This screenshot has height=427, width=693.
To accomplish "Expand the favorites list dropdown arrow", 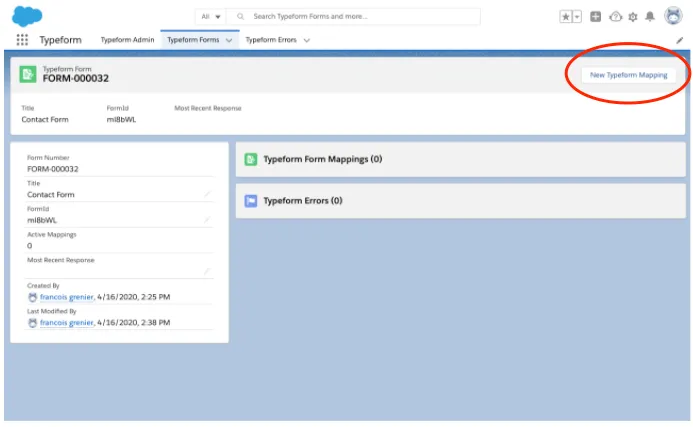I will pos(577,17).
